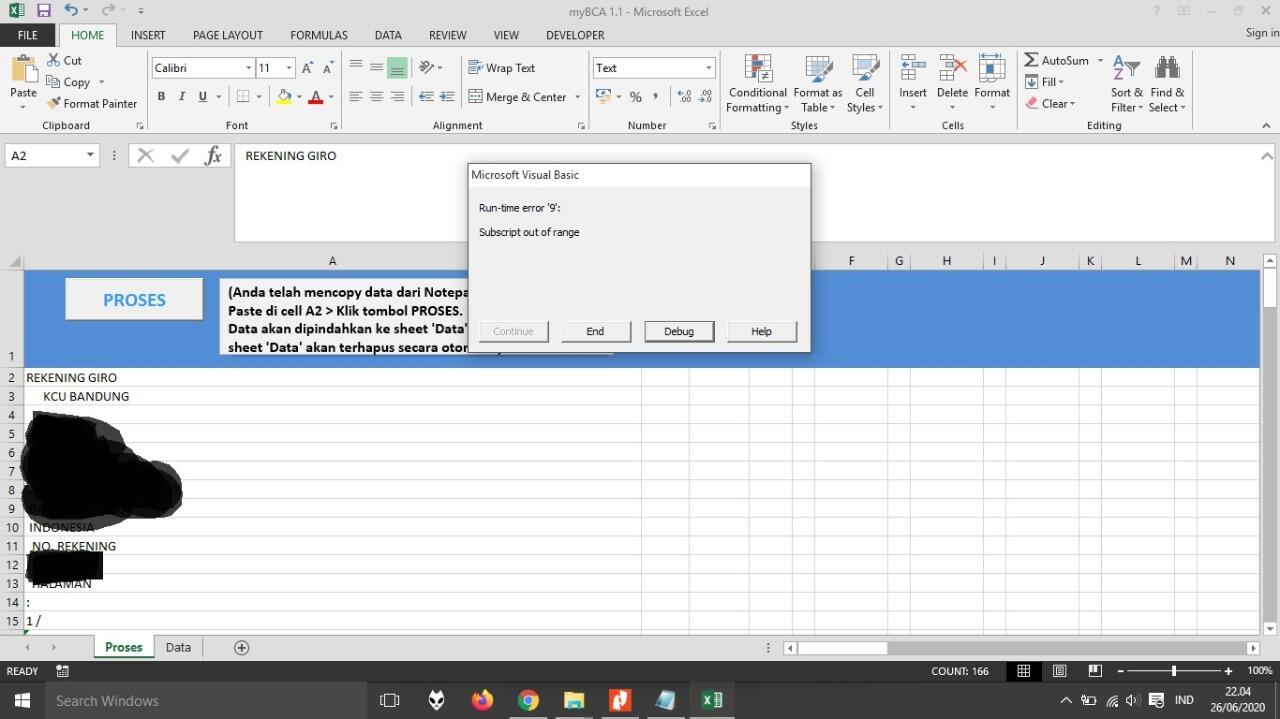Expand the formula bar
This screenshot has width=1280, height=719.
coord(1267,155)
